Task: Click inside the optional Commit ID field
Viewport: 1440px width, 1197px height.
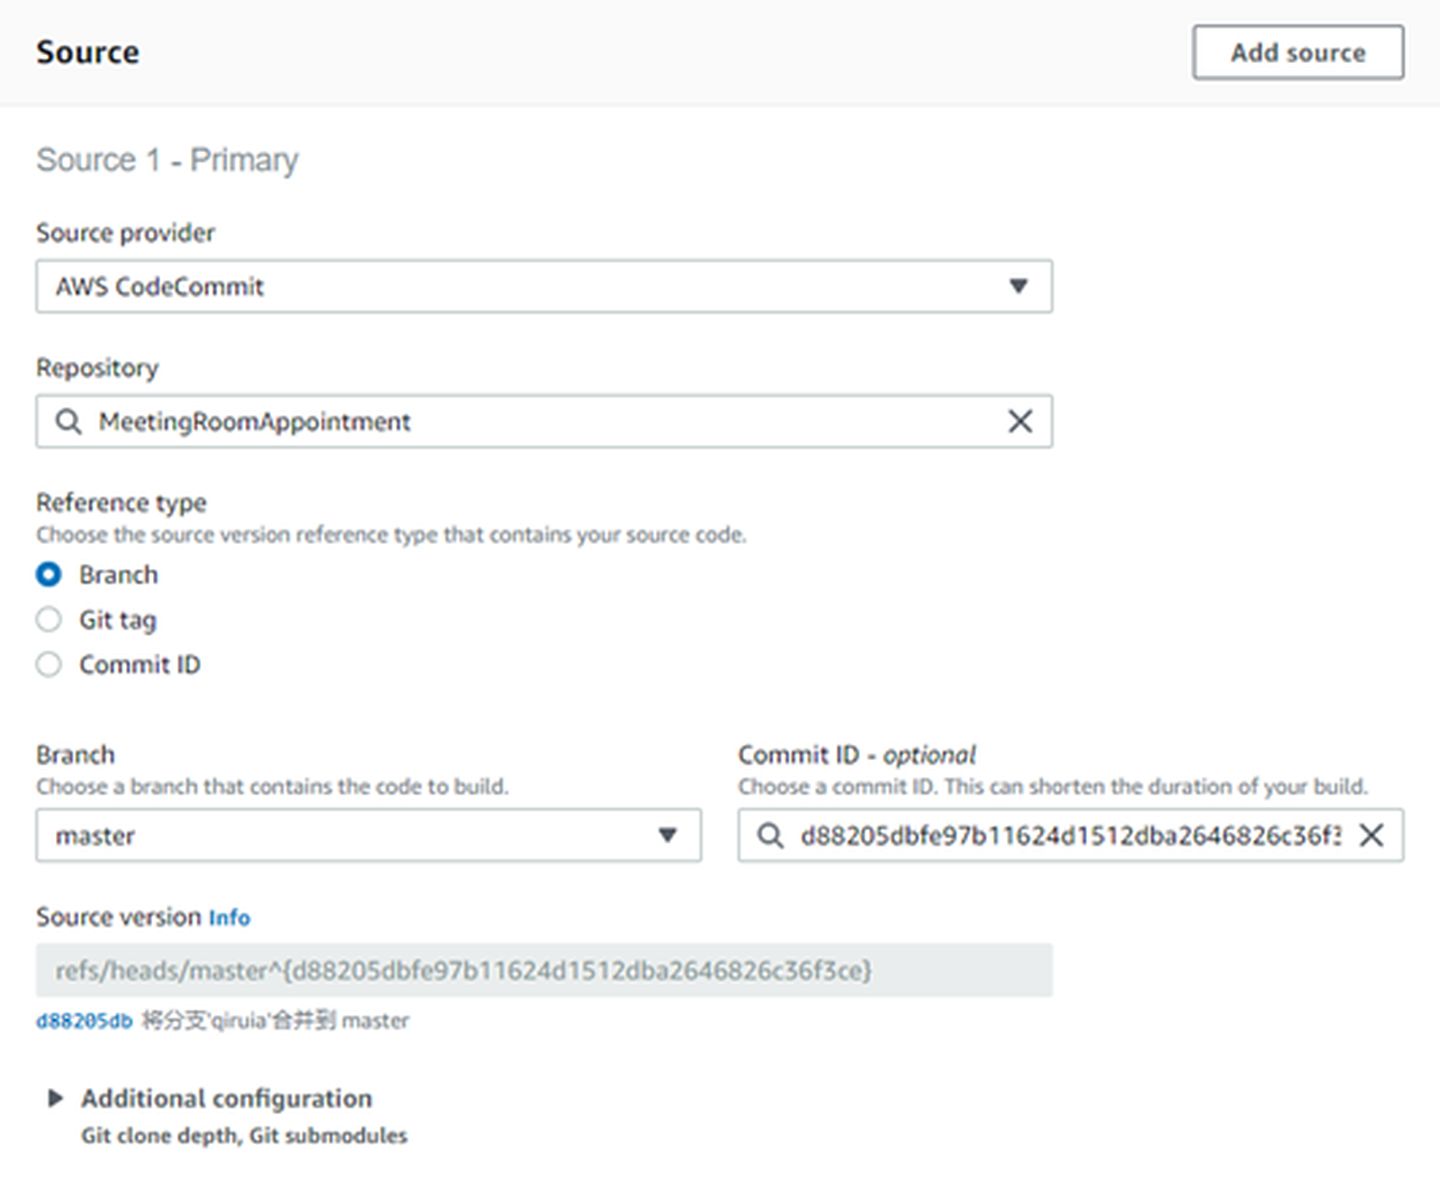Action: tap(1068, 836)
